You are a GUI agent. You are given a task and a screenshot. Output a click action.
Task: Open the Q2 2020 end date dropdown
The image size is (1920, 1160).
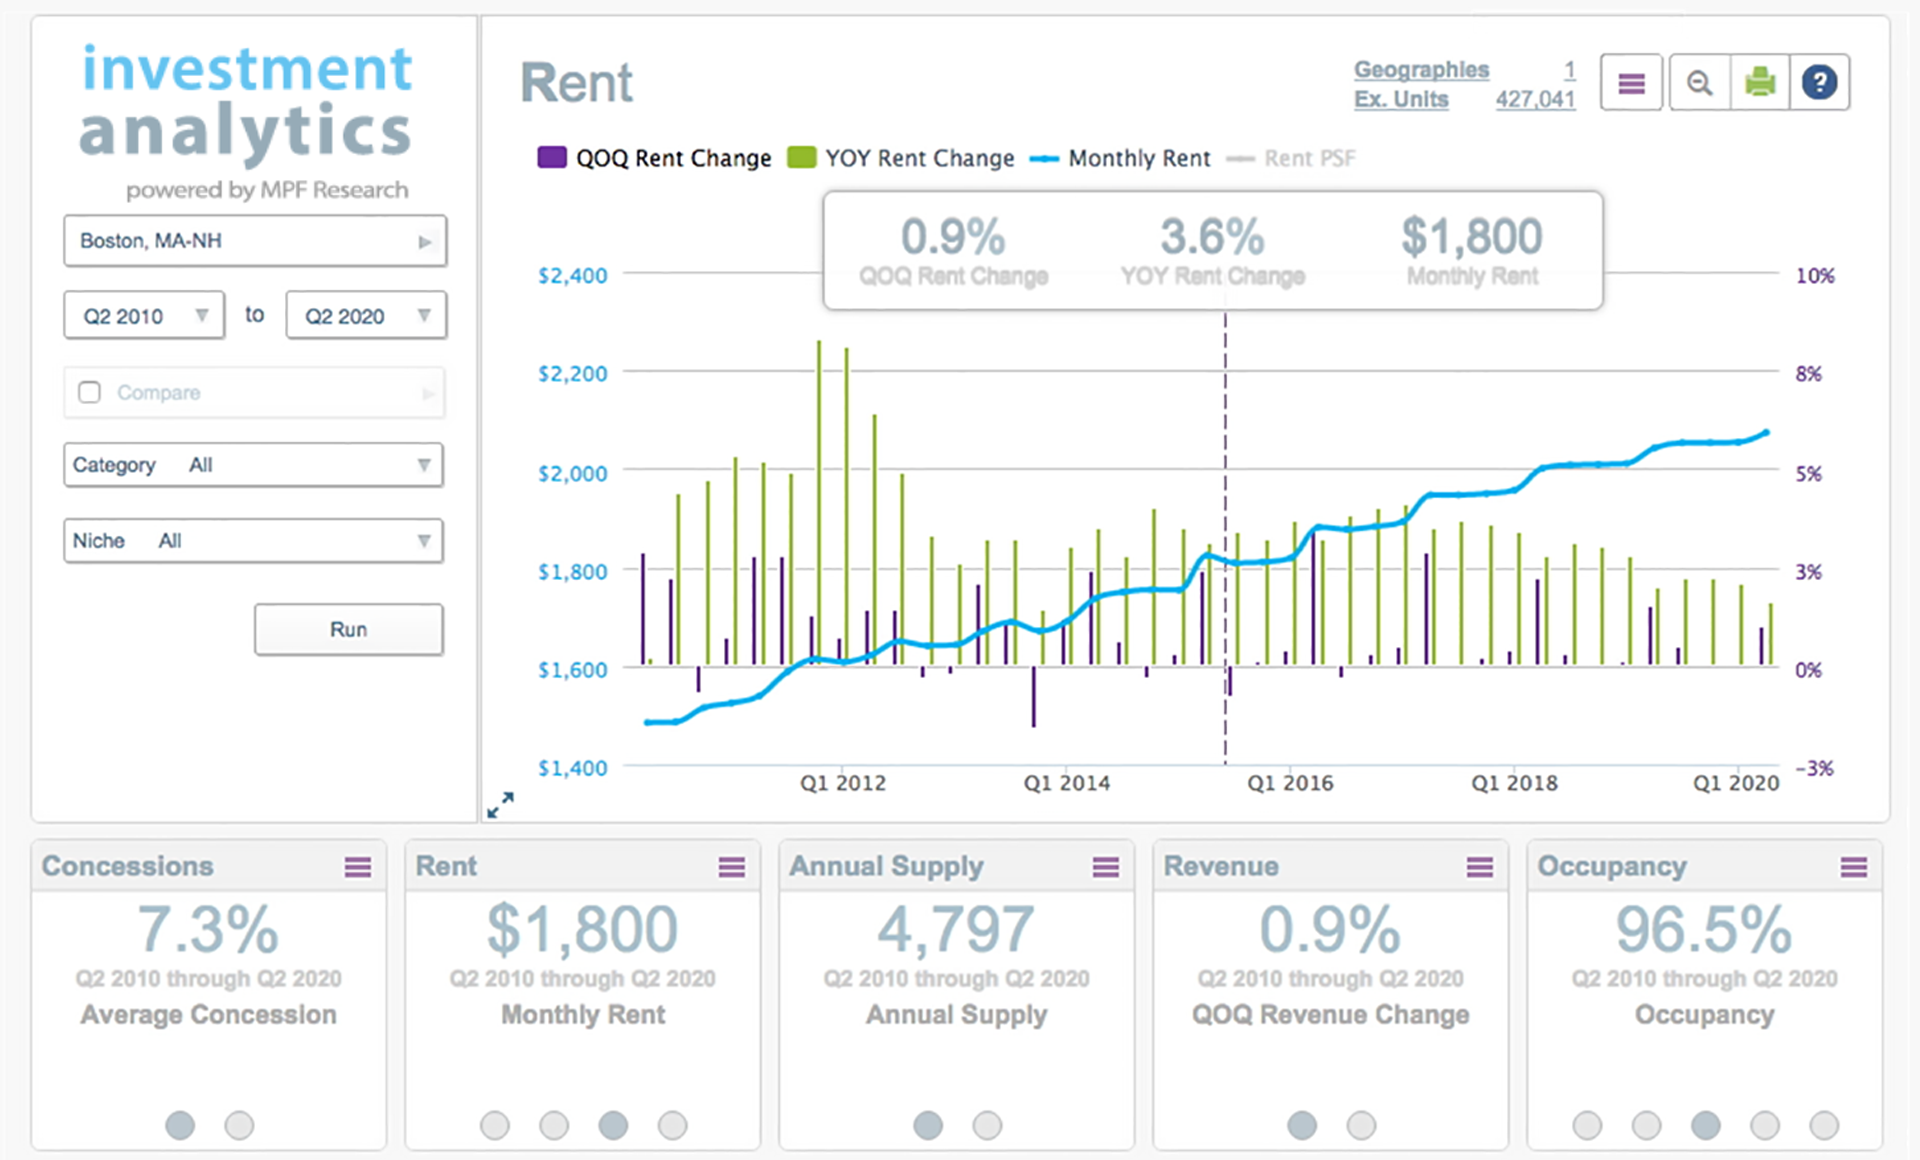tap(366, 316)
